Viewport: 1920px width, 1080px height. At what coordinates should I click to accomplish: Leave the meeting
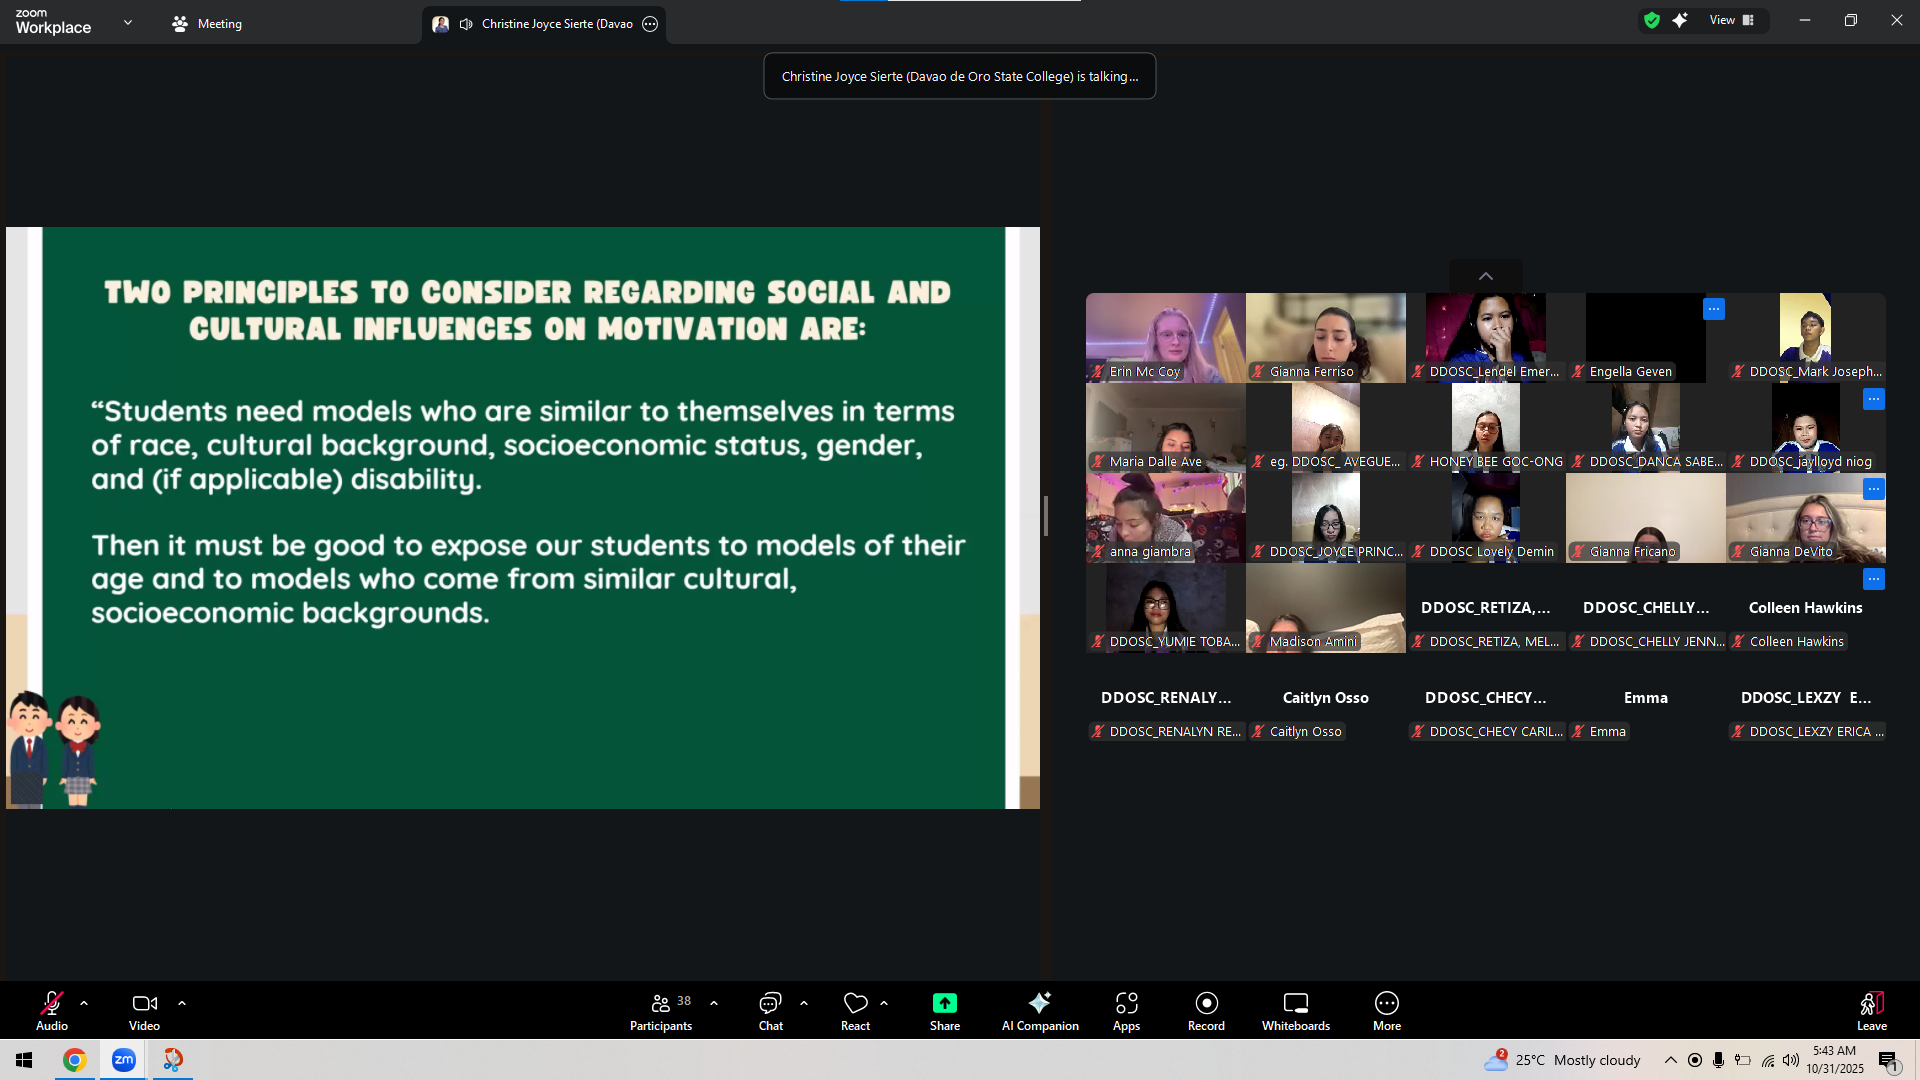1871,1010
